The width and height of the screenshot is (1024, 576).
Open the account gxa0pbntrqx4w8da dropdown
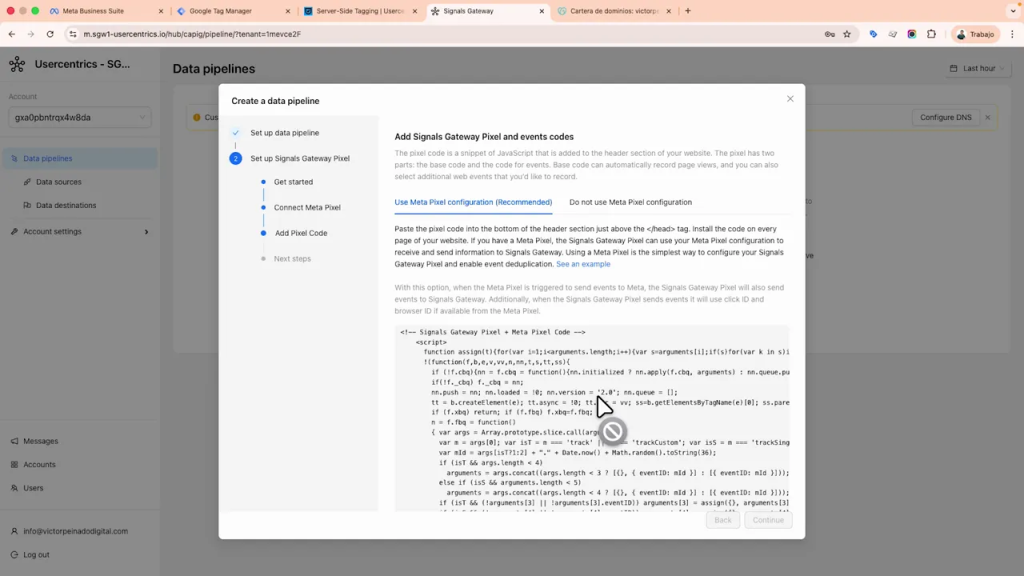click(x=80, y=118)
